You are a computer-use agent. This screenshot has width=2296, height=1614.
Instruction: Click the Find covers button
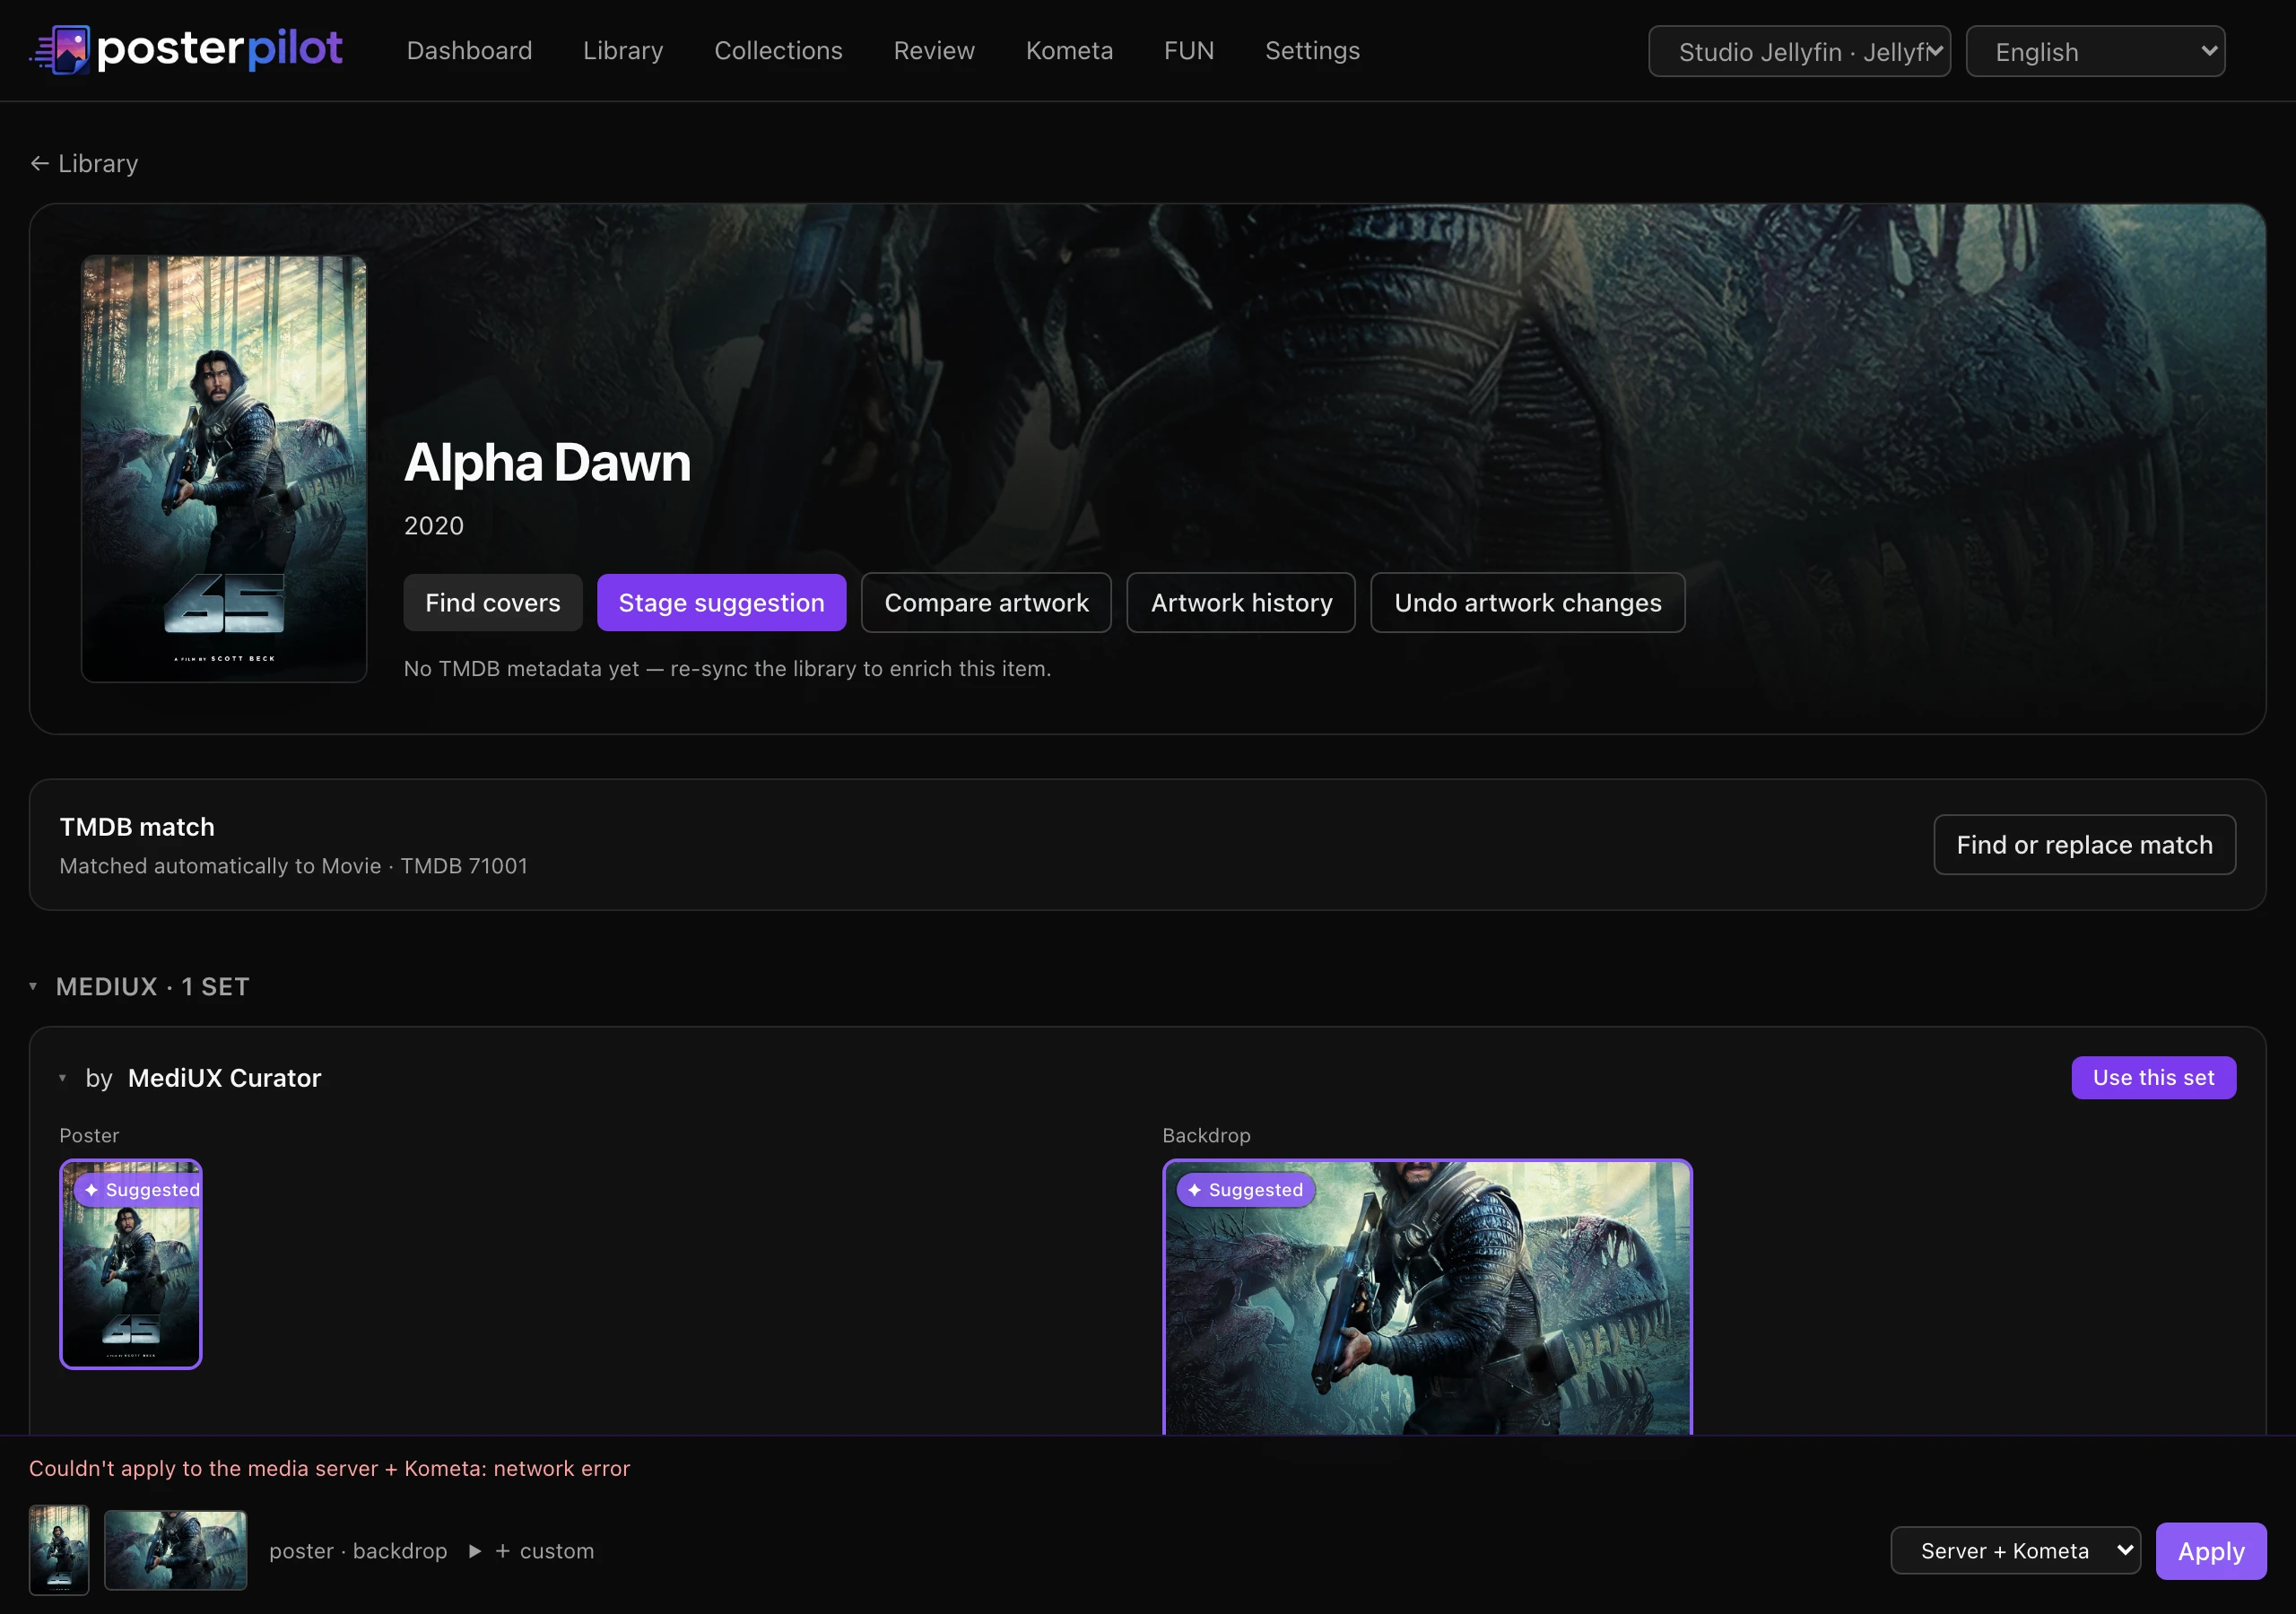[493, 602]
